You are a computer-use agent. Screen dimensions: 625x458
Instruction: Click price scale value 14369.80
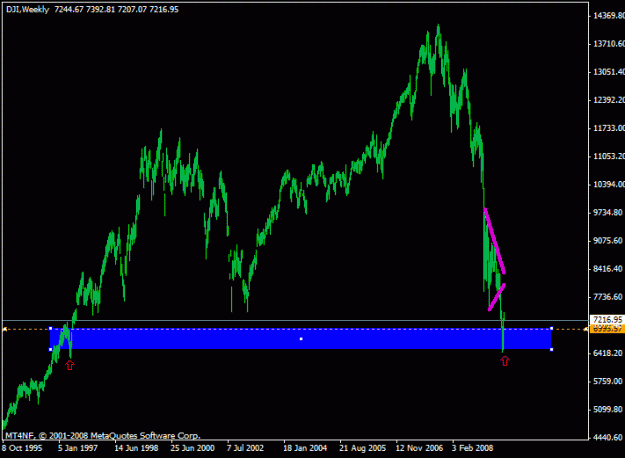coord(609,16)
